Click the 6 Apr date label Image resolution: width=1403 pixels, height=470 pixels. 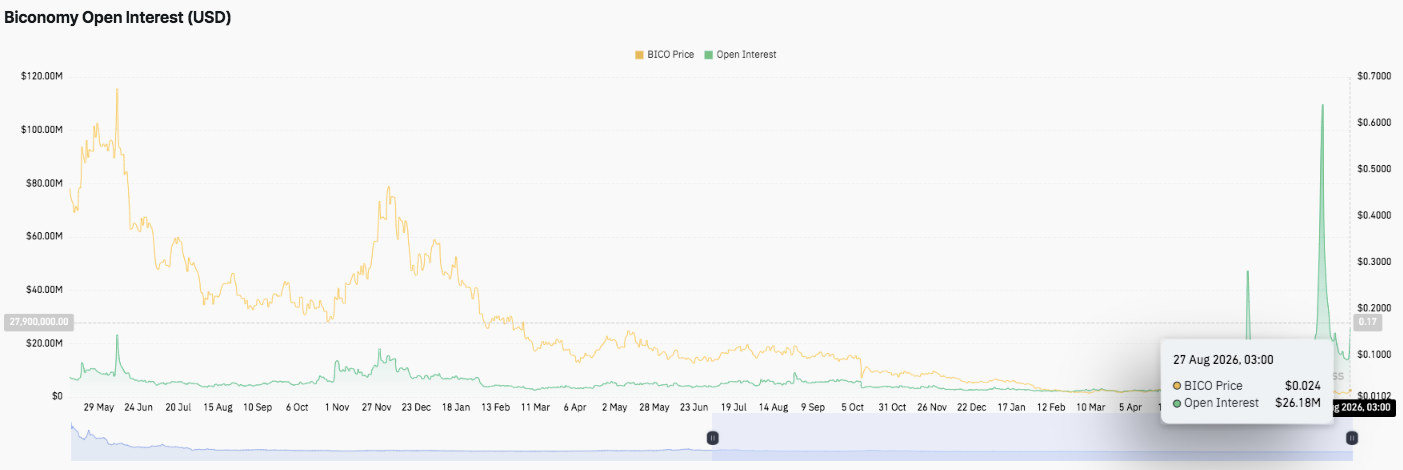tap(574, 408)
